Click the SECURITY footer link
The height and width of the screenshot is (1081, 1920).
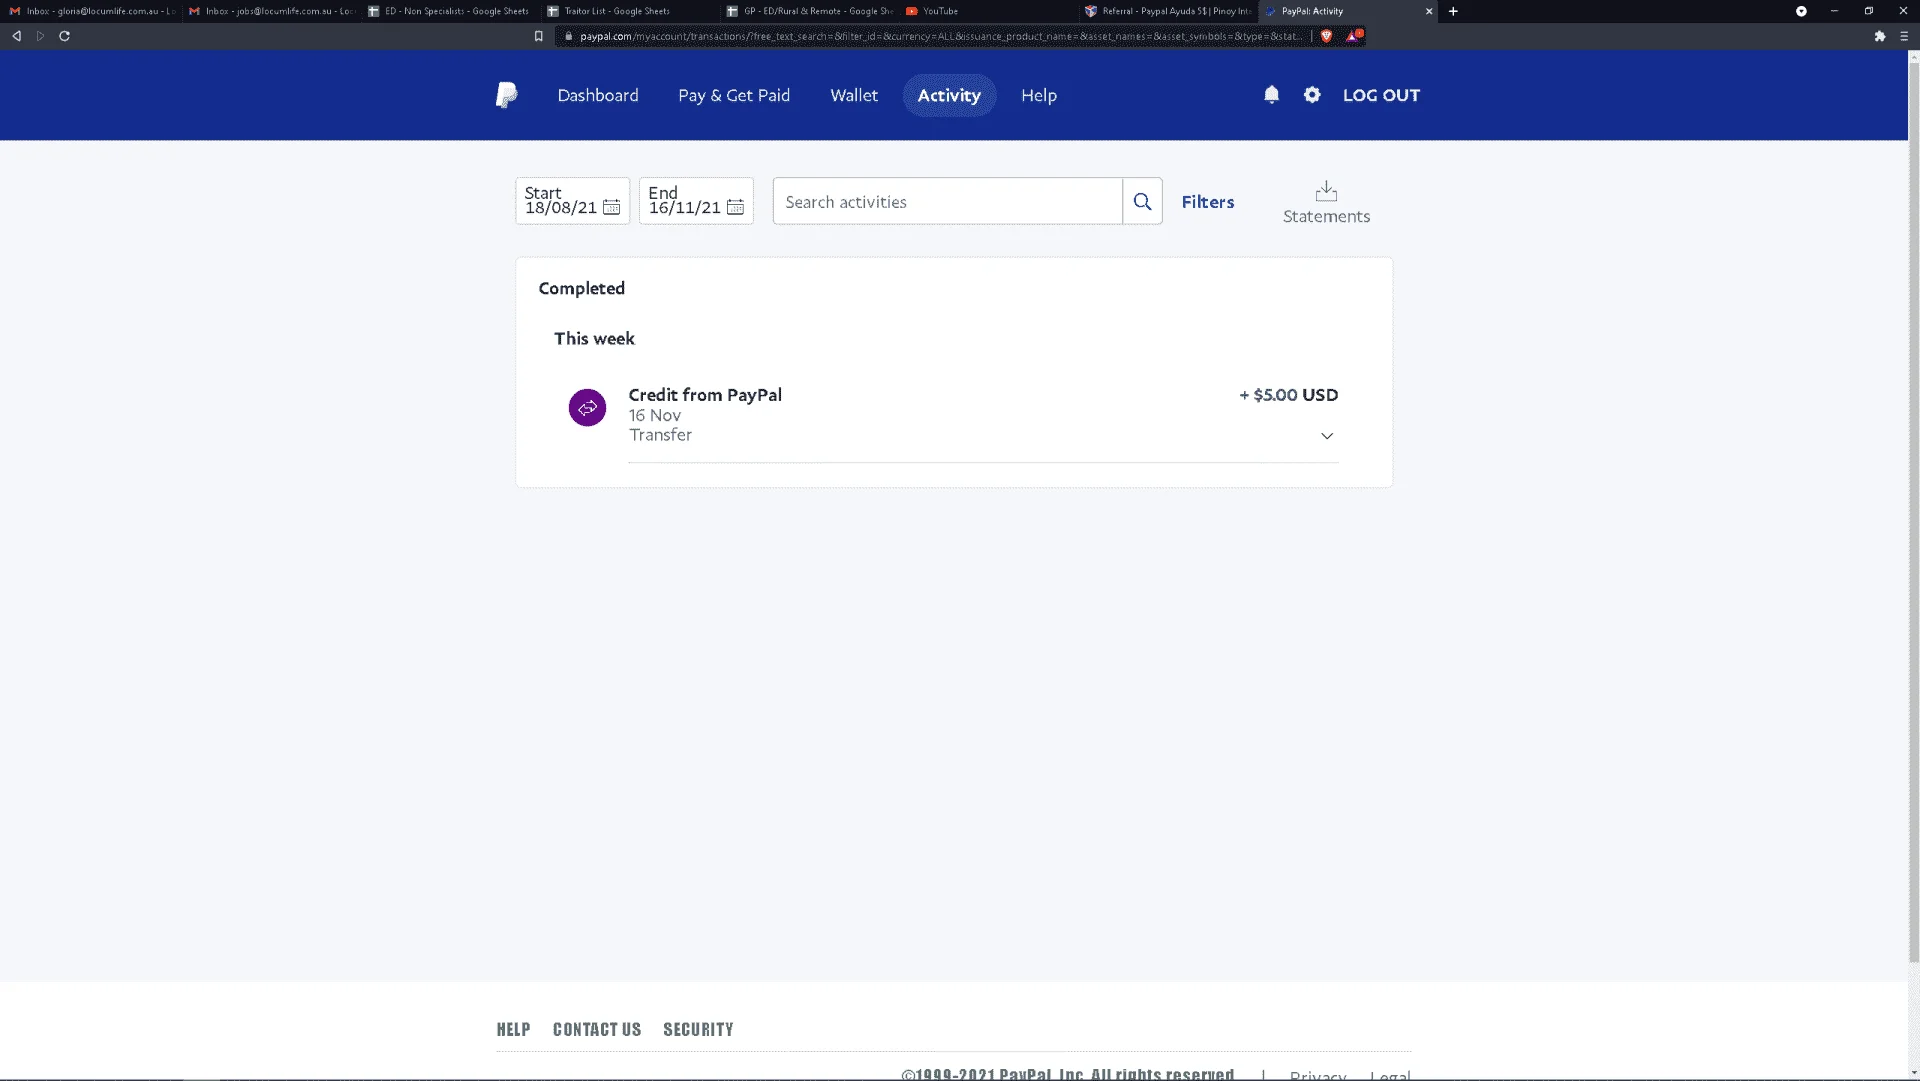point(698,1029)
